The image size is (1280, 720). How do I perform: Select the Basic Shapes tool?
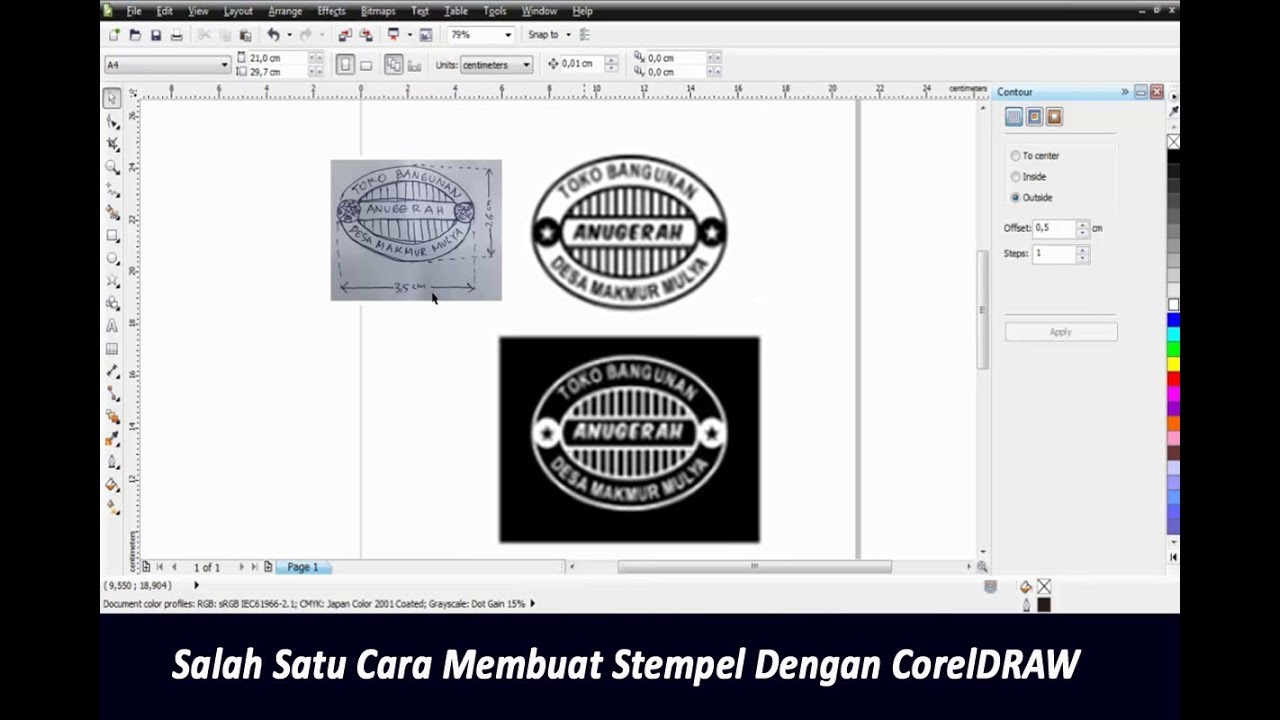point(112,304)
